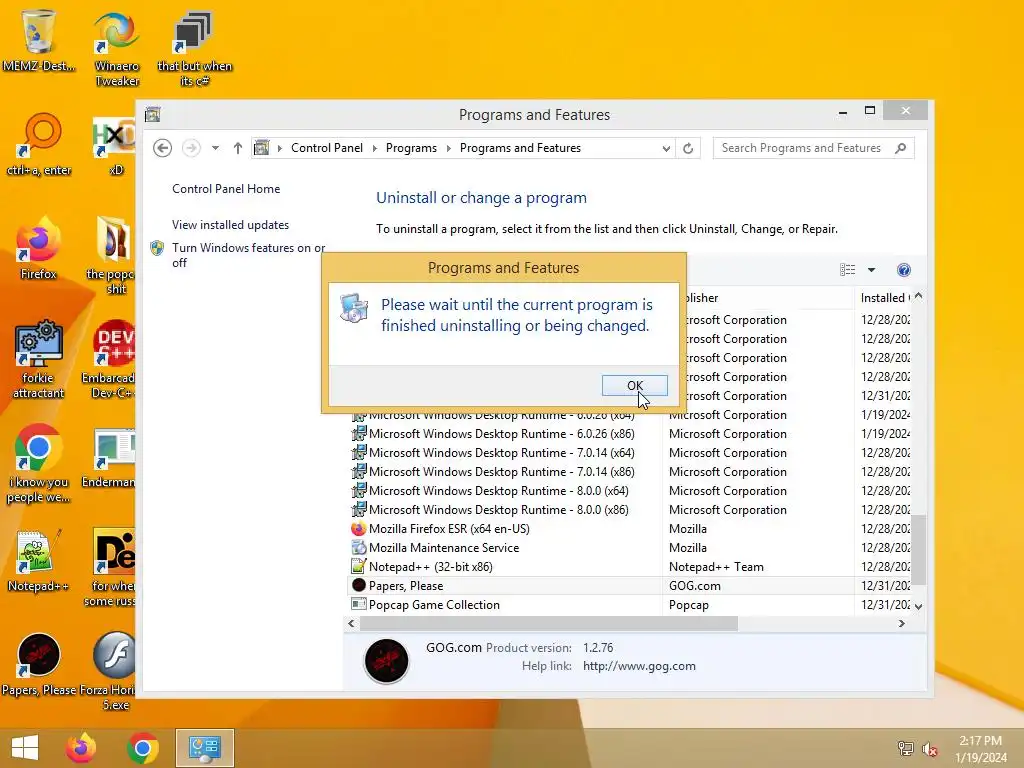The width and height of the screenshot is (1024, 768).
Task: Click the GOG.com publisher cell
Action: coord(695,586)
